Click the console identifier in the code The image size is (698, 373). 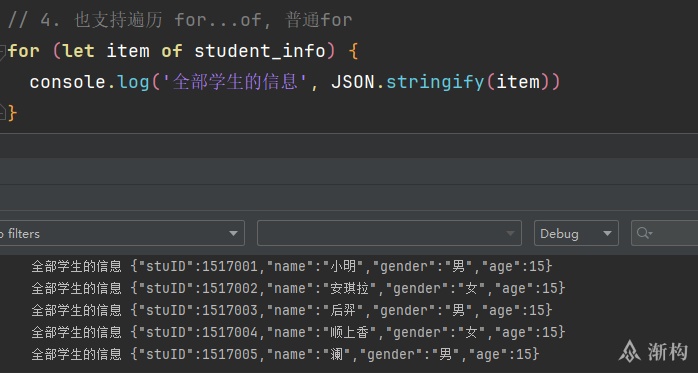pyautogui.click(x=67, y=82)
